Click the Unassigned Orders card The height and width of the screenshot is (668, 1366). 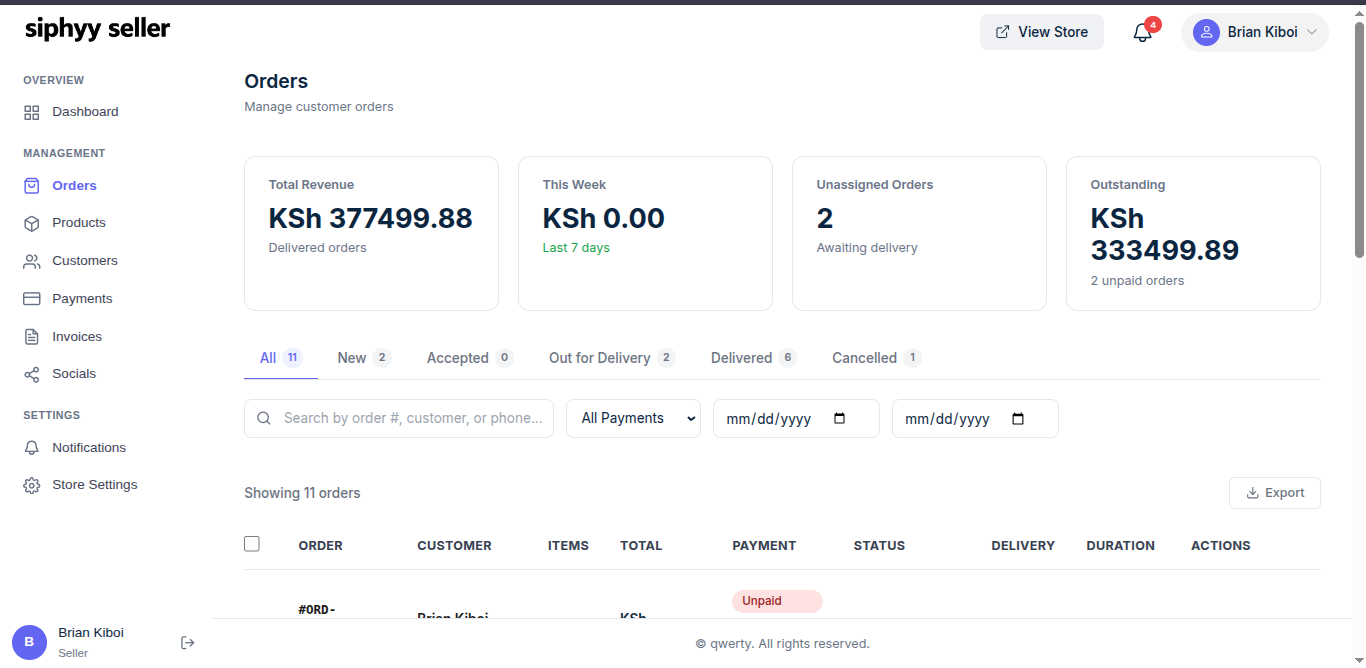919,233
